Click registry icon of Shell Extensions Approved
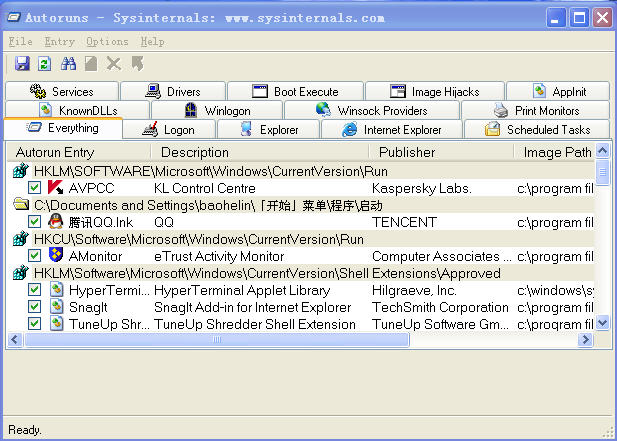This screenshot has width=617, height=441. pos(21,273)
